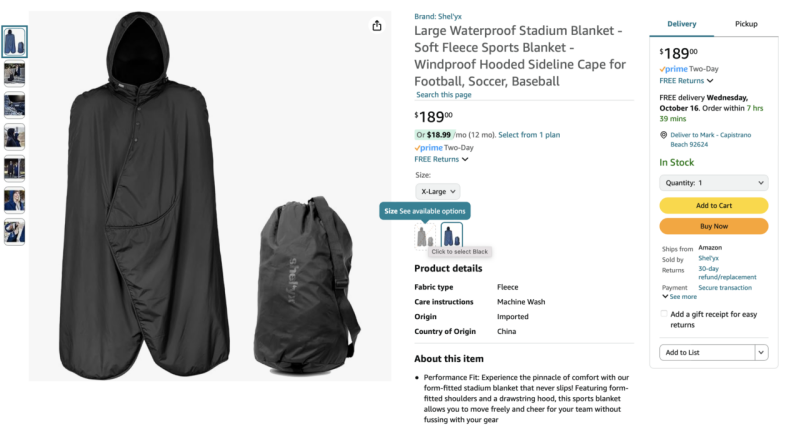Select the blue color swatch
800x427 pixels.
click(452, 235)
